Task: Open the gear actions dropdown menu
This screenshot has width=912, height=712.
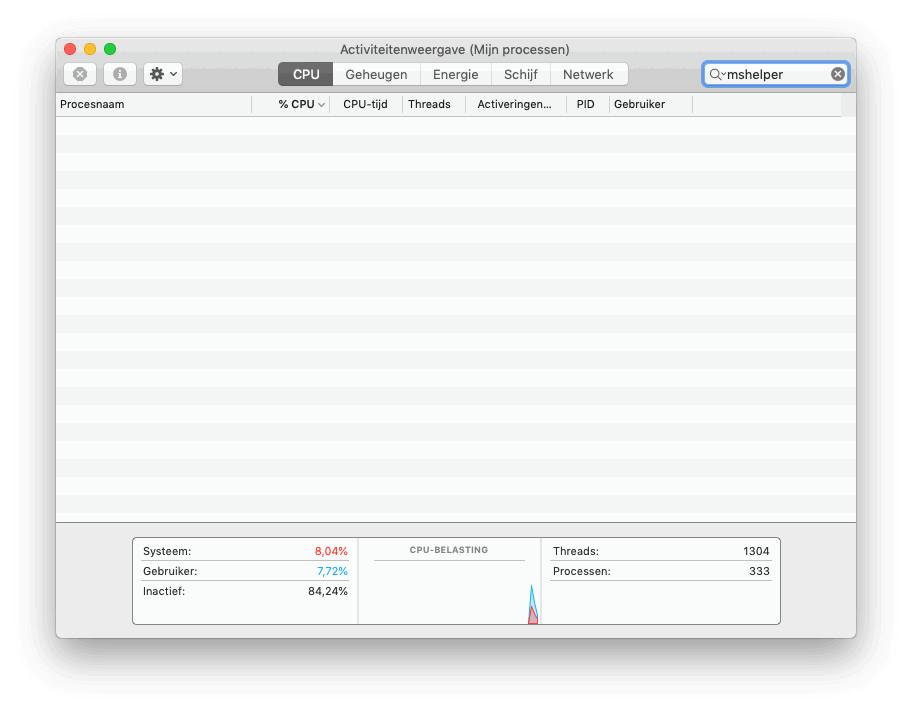Action: tap(163, 74)
